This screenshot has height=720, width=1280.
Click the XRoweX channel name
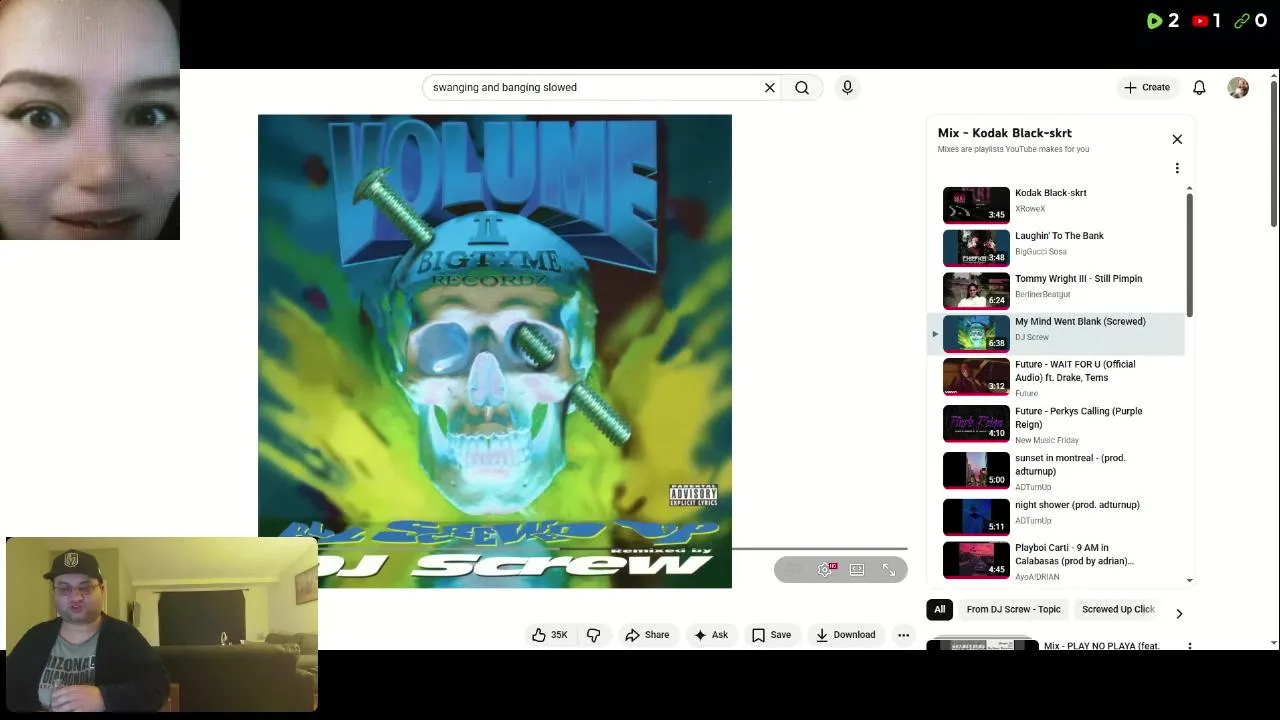pyautogui.click(x=1030, y=209)
